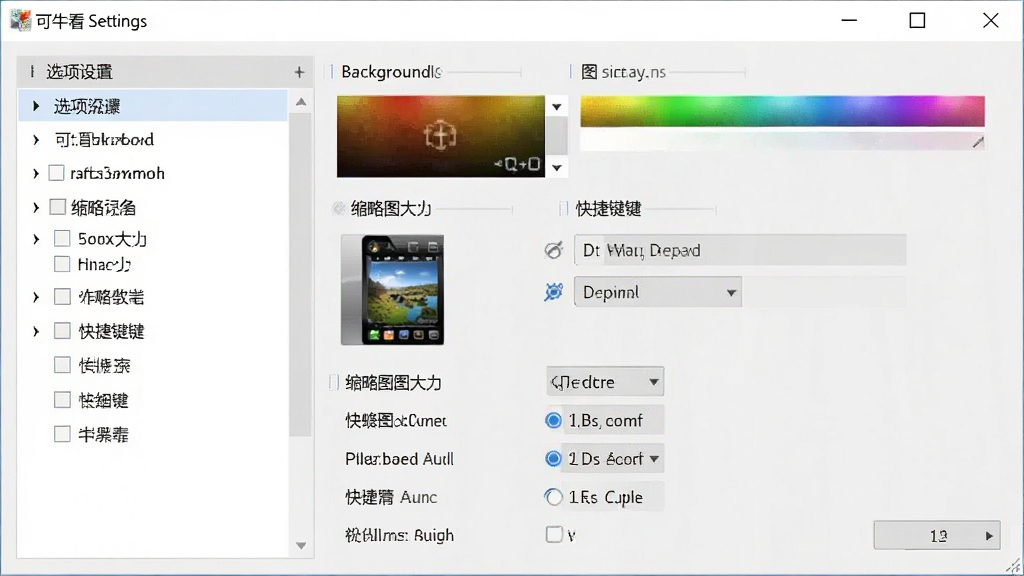Viewport: 1024px width, 576px height.
Task: Click the sidebar scrollbar down arrow
Action: [301, 545]
